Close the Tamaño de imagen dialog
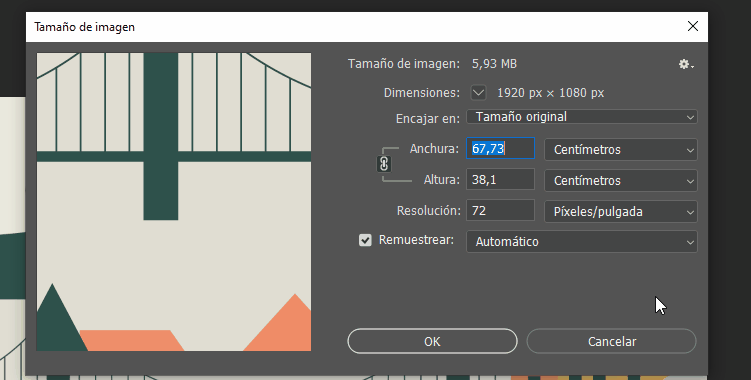This screenshot has width=751, height=380. tap(693, 26)
